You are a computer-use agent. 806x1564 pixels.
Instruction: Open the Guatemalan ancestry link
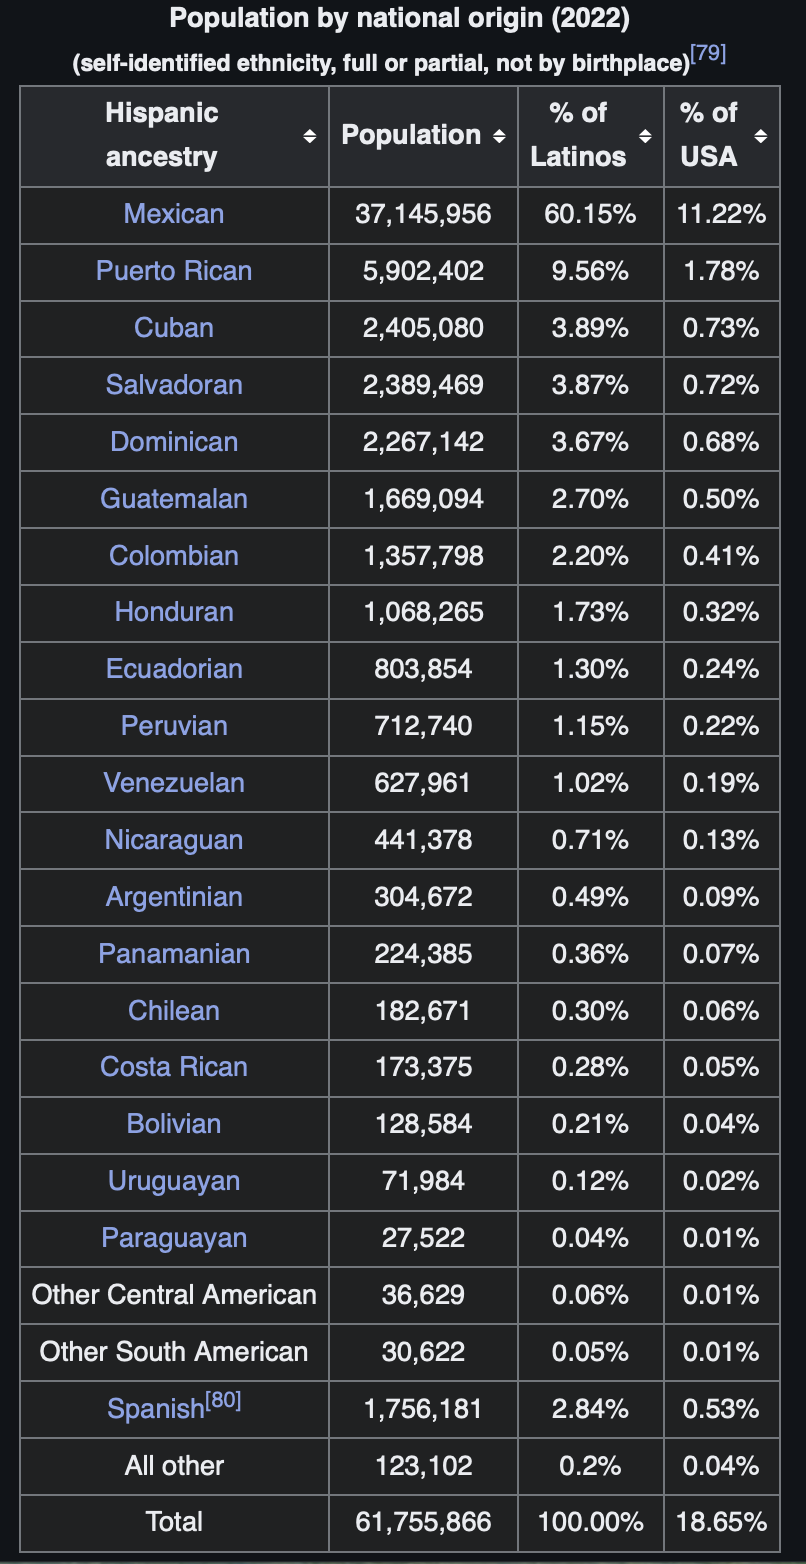tap(174, 499)
